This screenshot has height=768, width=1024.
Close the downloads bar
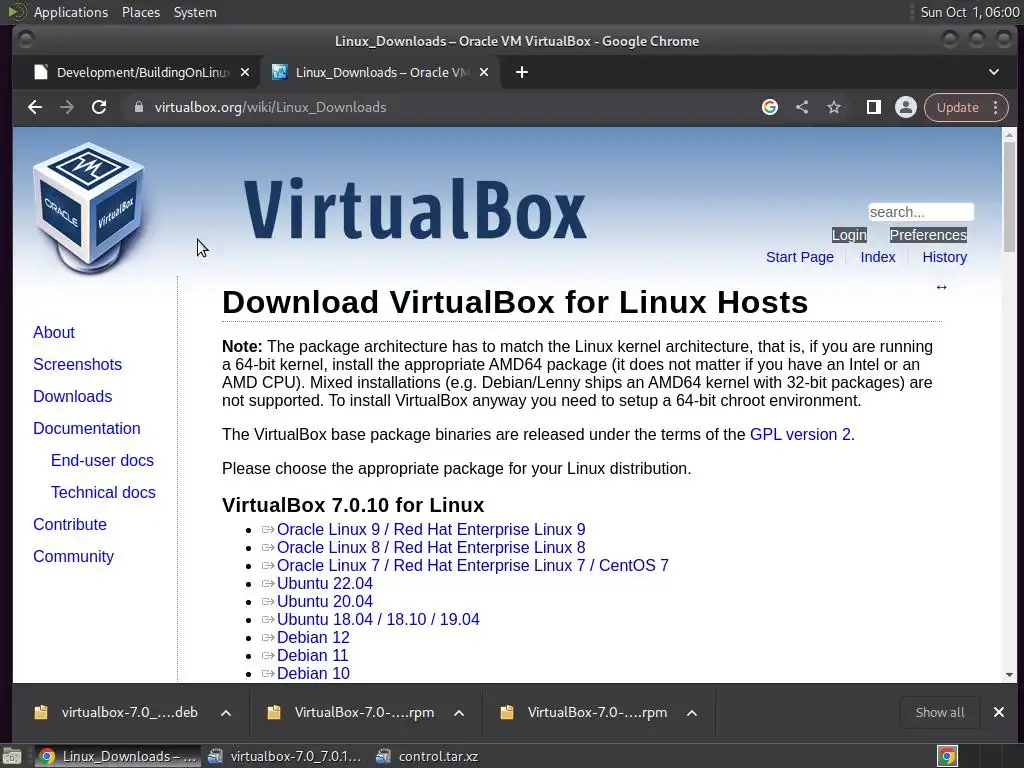(999, 712)
